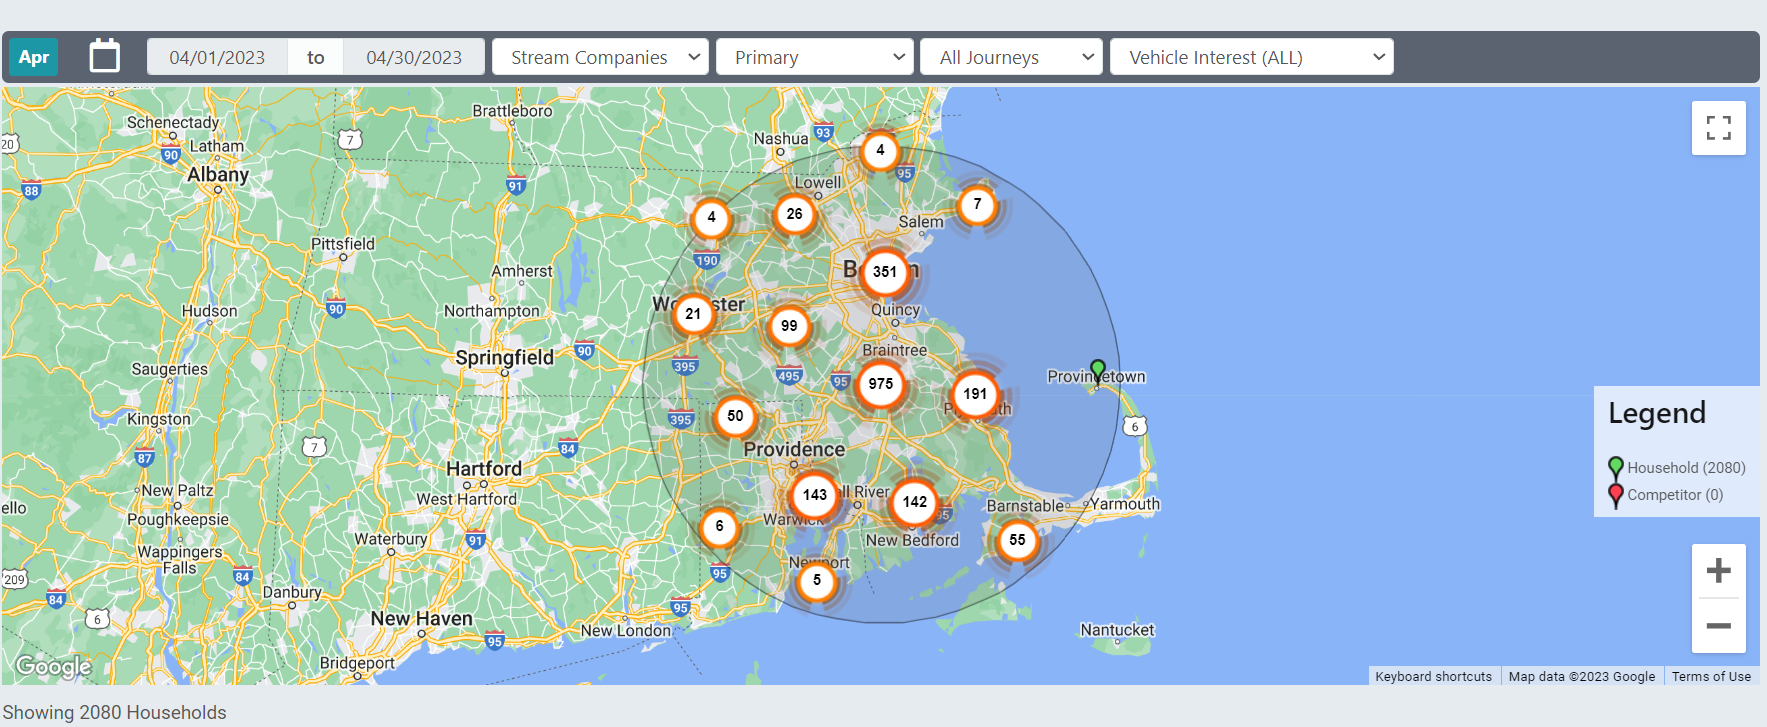This screenshot has height=727, width=1767.
Task: Click the Google logo on the map
Action: 54,666
